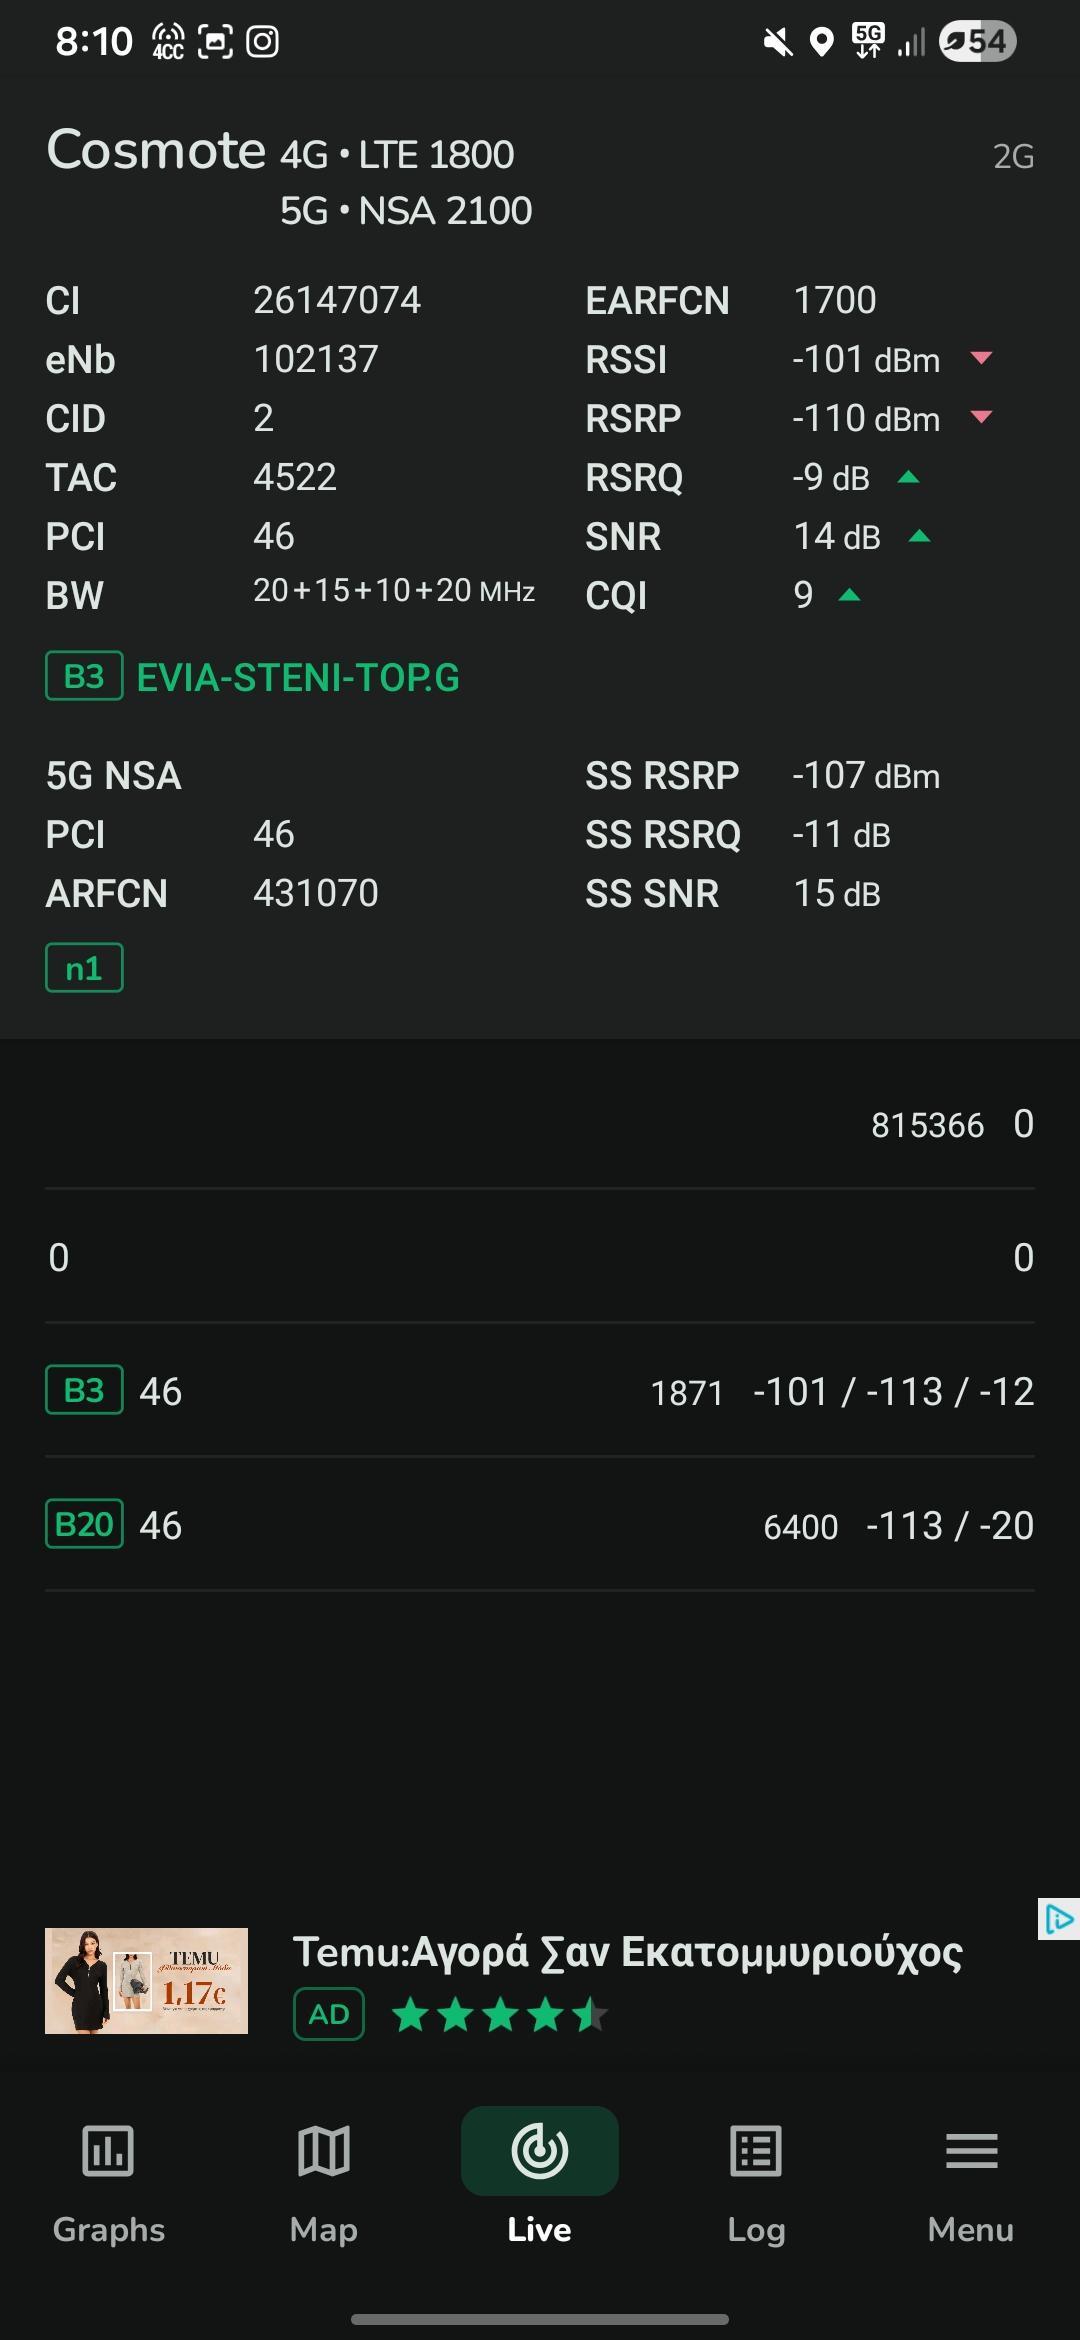Viewport: 1080px width, 2340px height.
Task: Tap the 5G signal status bar icon
Action: [x=867, y=41]
